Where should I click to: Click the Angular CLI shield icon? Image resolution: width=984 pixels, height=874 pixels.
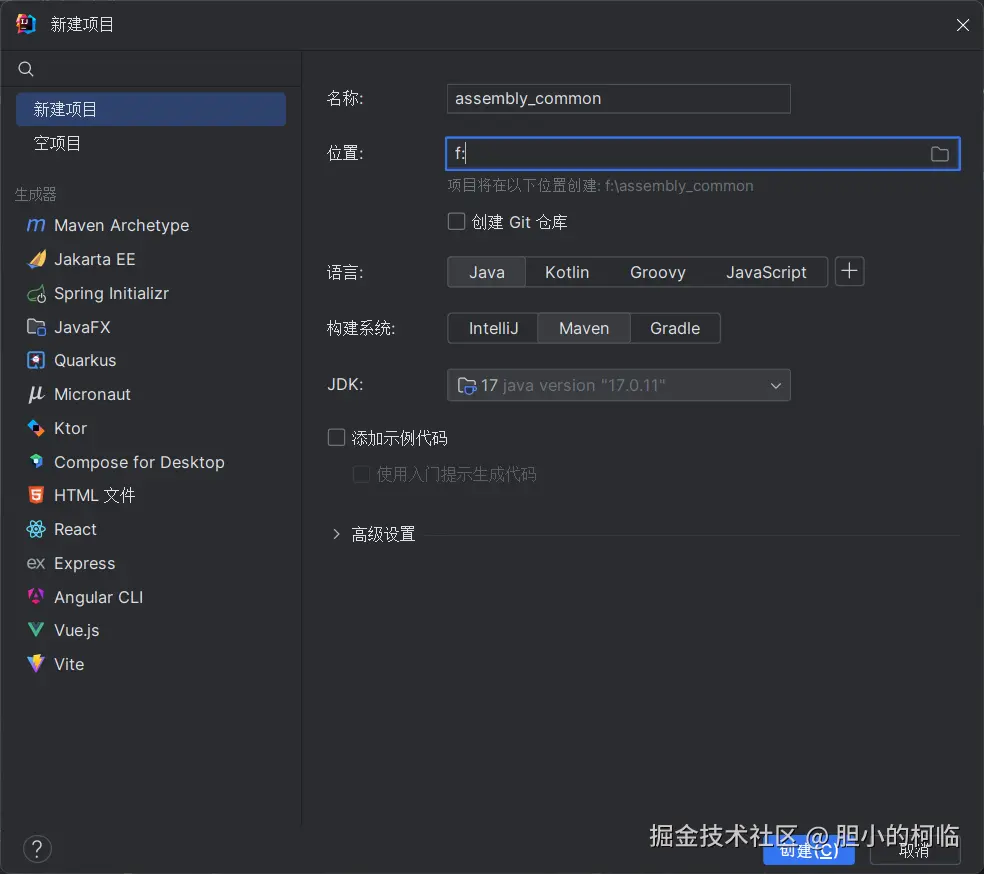coord(36,596)
